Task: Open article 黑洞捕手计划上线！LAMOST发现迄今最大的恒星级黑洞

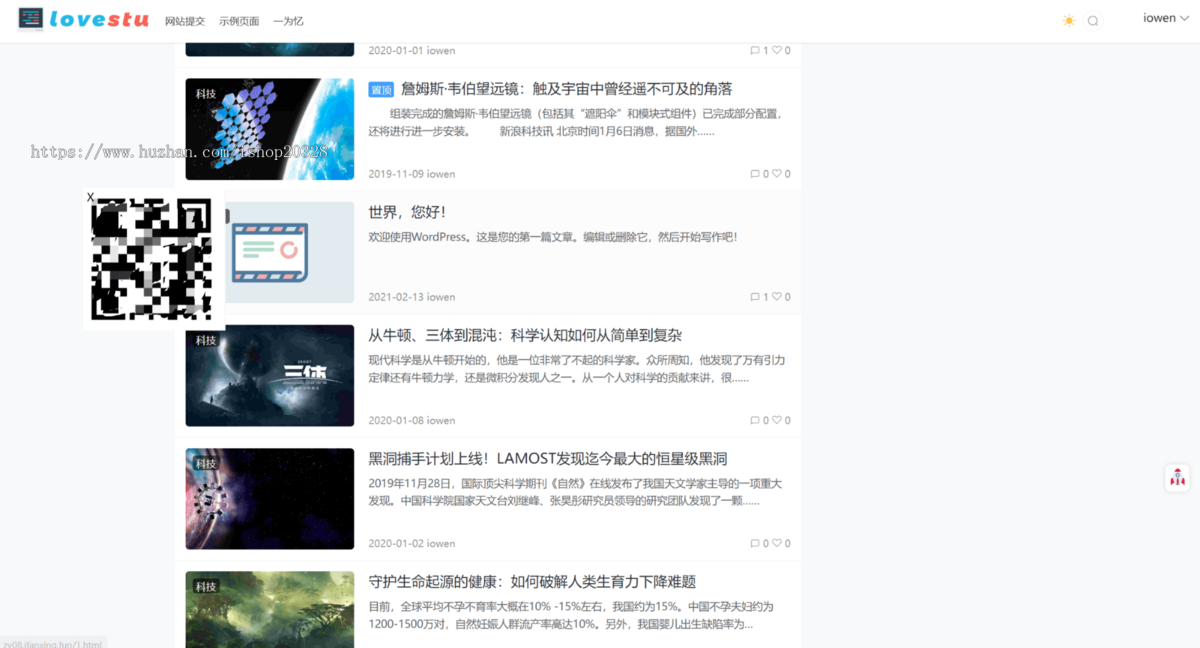Action: [x=548, y=459]
